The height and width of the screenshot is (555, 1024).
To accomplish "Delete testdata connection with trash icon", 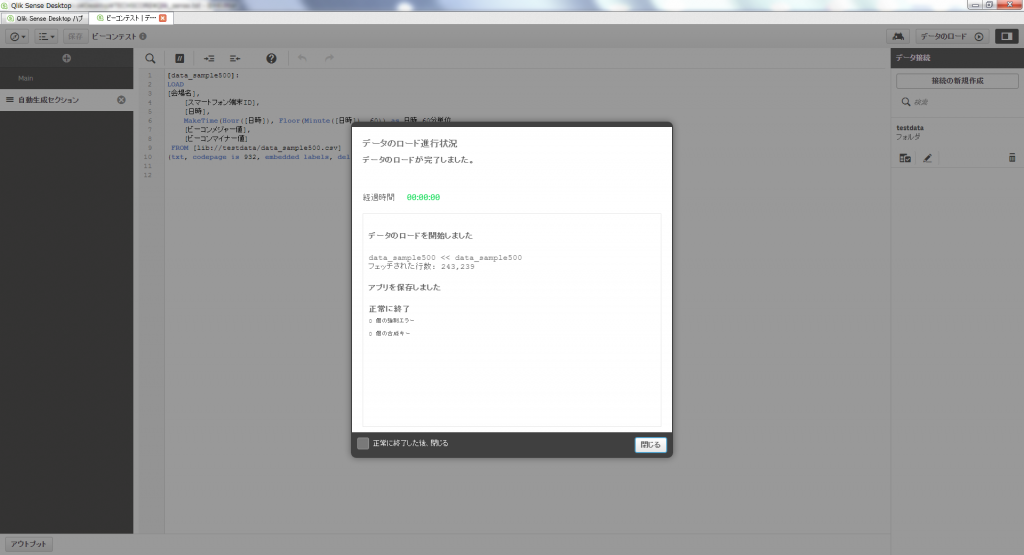I will 1011,158.
